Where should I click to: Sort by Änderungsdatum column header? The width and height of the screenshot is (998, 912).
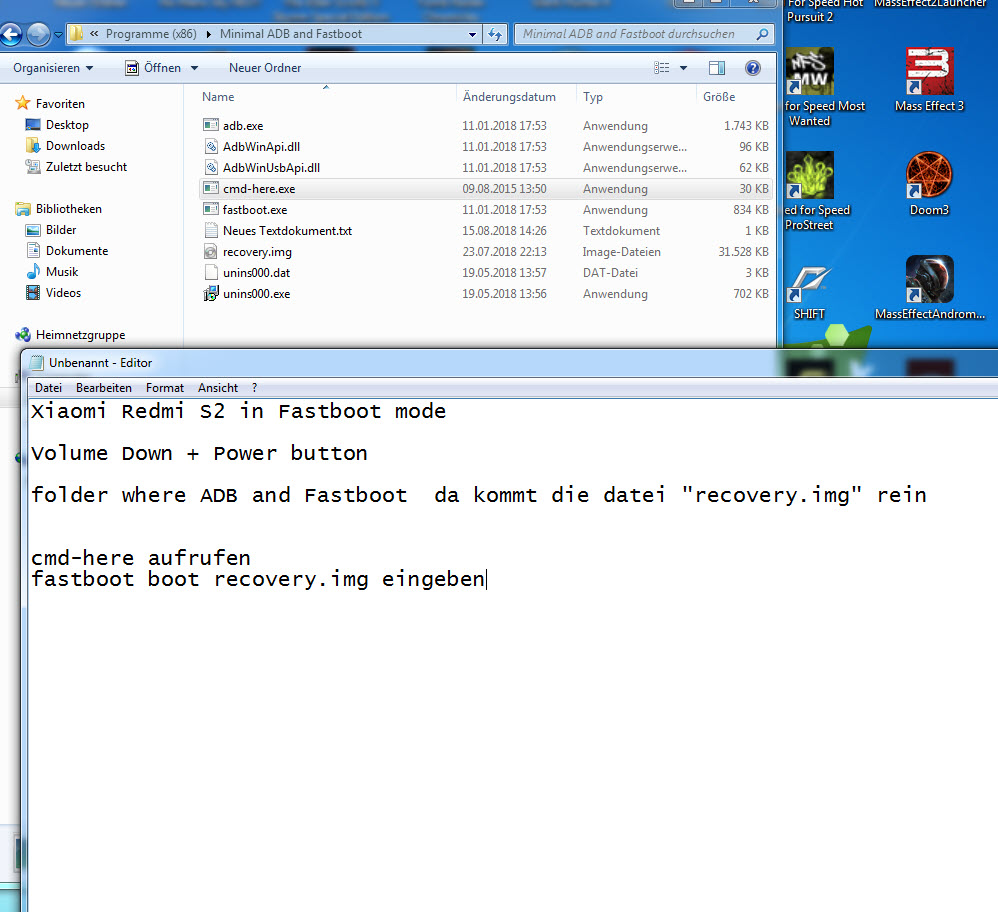click(x=509, y=97)
